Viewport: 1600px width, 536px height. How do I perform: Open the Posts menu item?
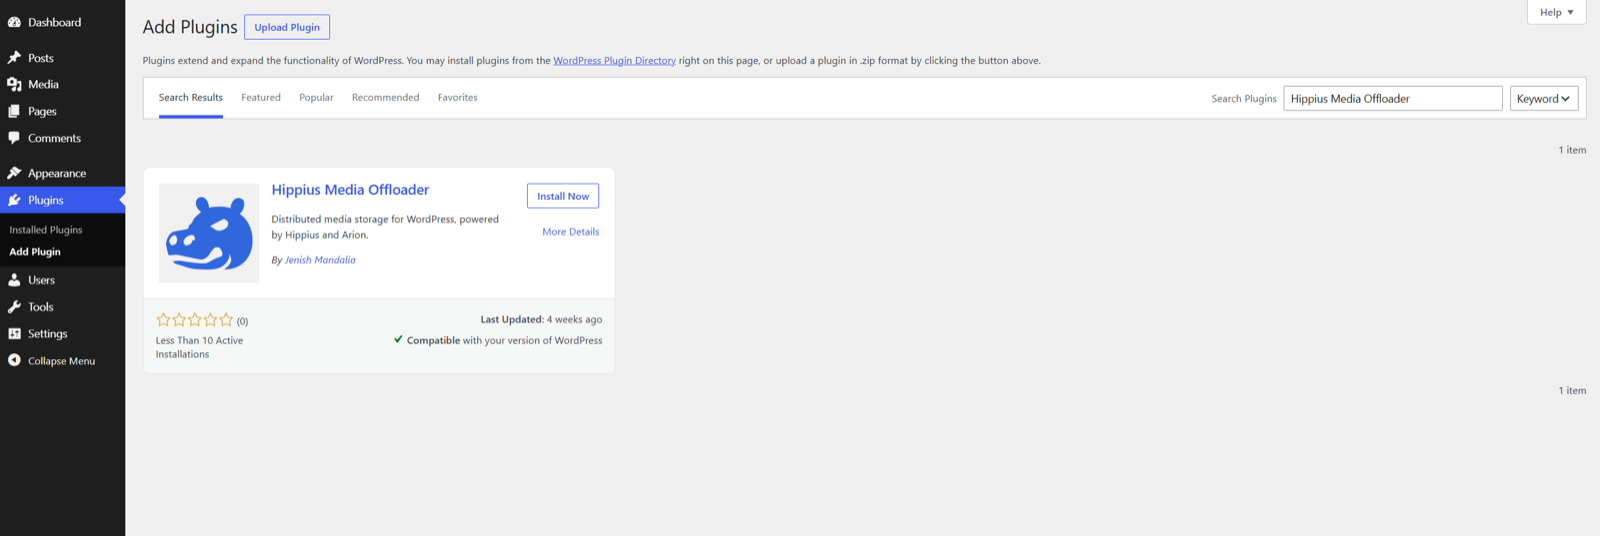pyautogui.click(x=62, y=58)
